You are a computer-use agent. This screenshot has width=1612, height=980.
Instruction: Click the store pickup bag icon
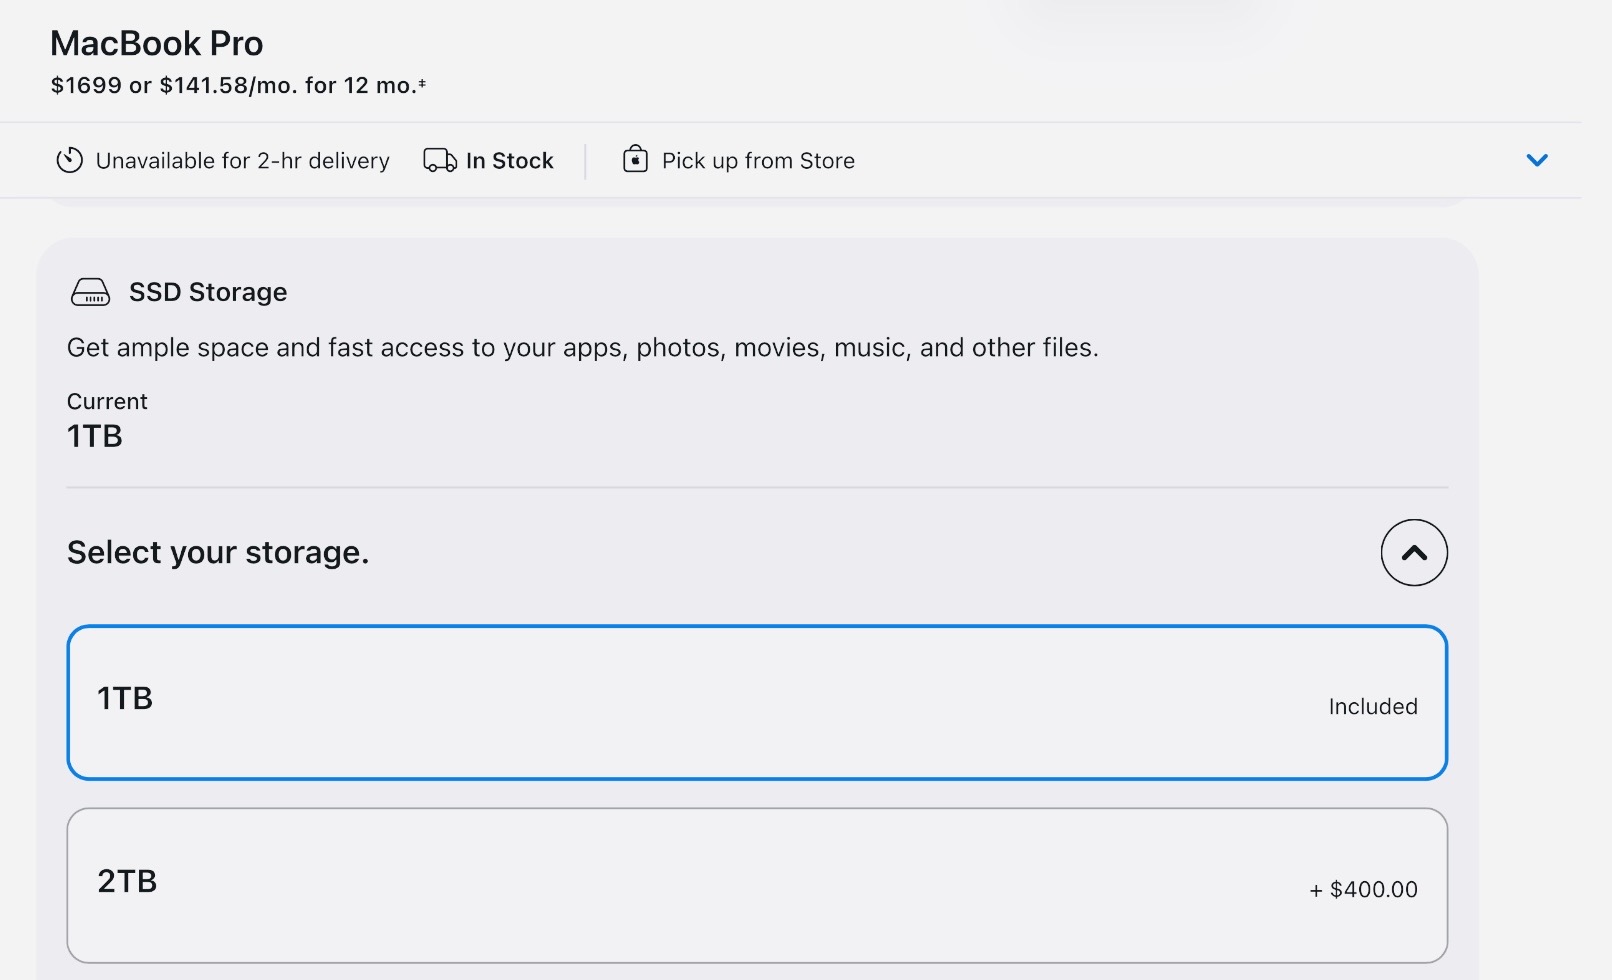click(635, 159)
